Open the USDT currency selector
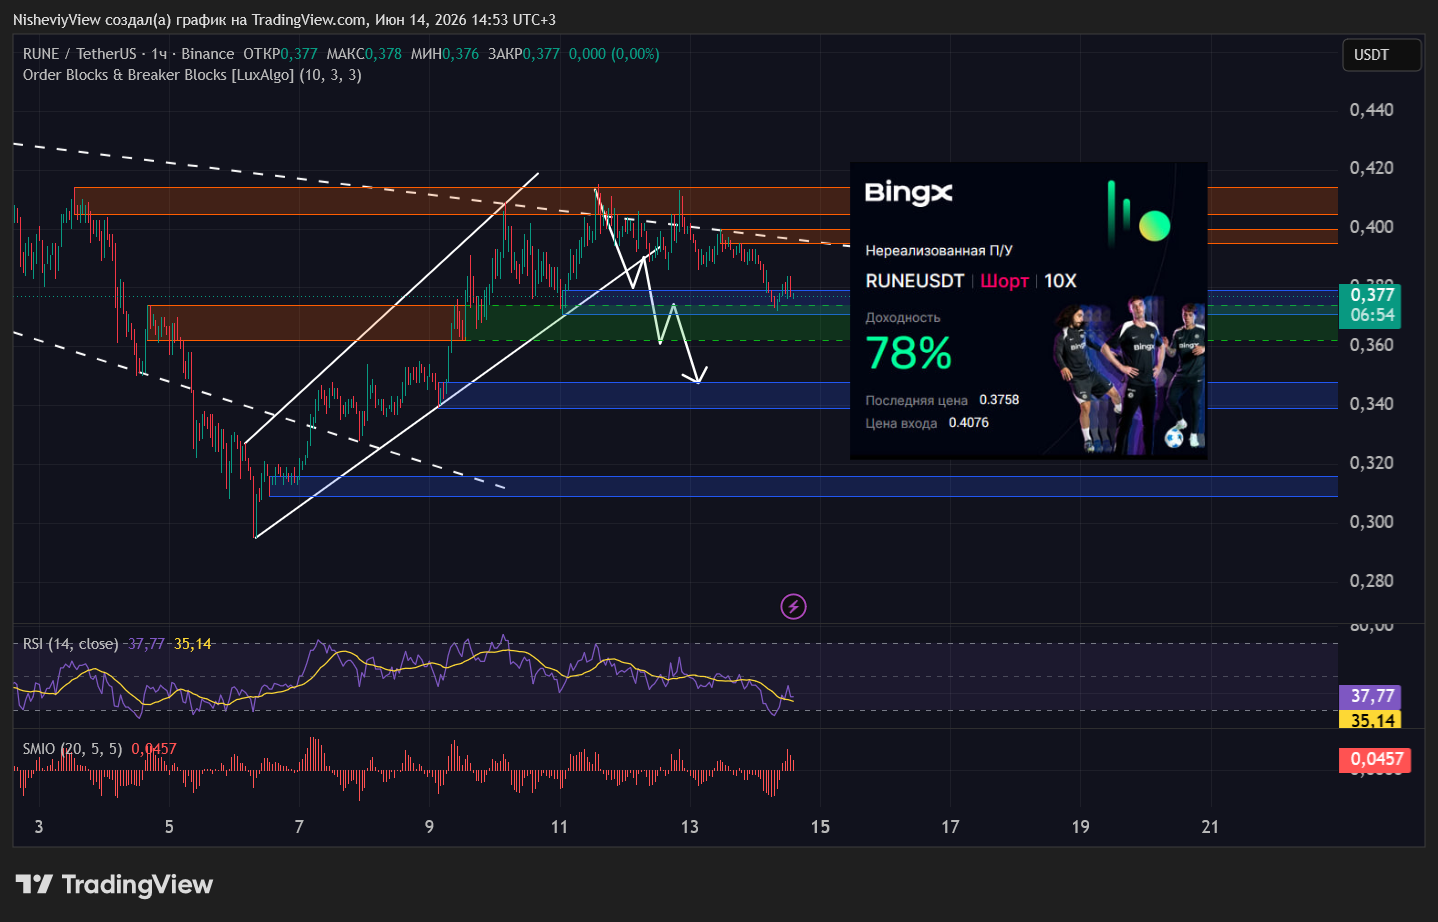1438x922 pixels. tap(1380, 55)
